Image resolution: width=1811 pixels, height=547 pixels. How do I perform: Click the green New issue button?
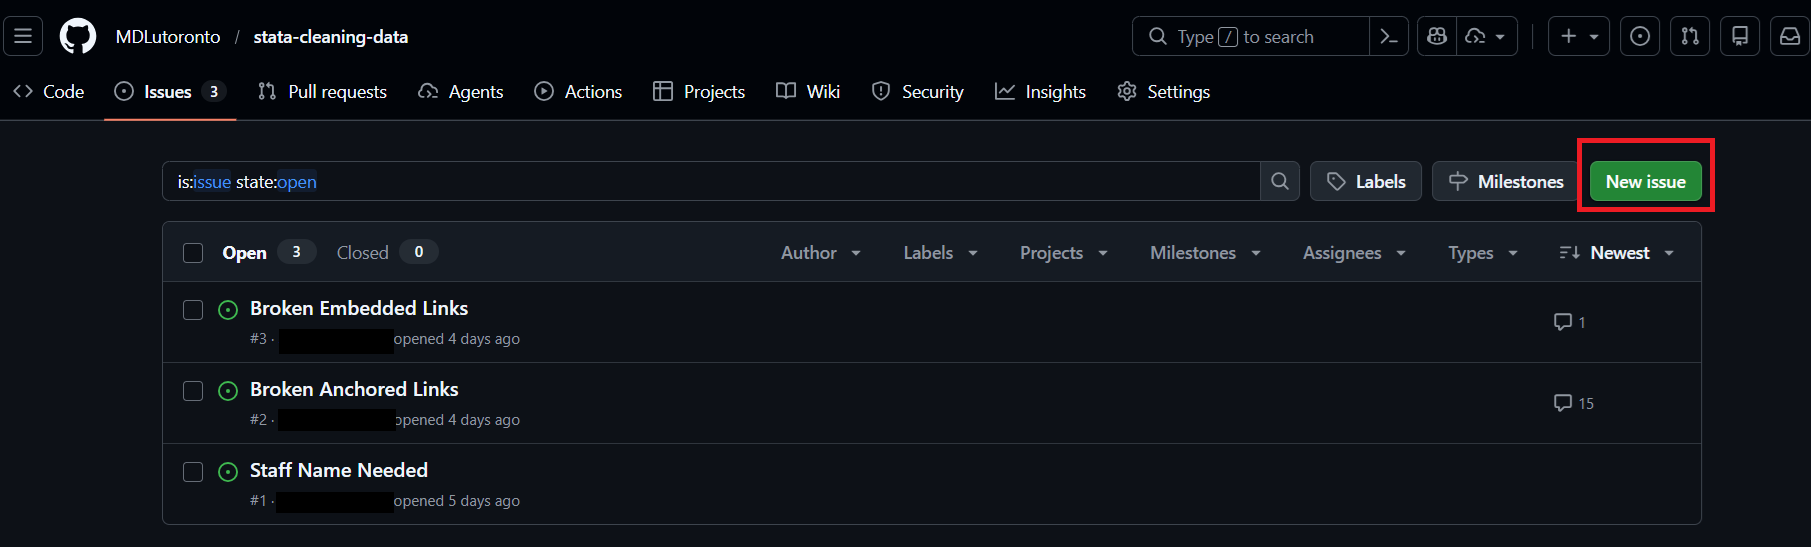click(x=1645, y=182)
